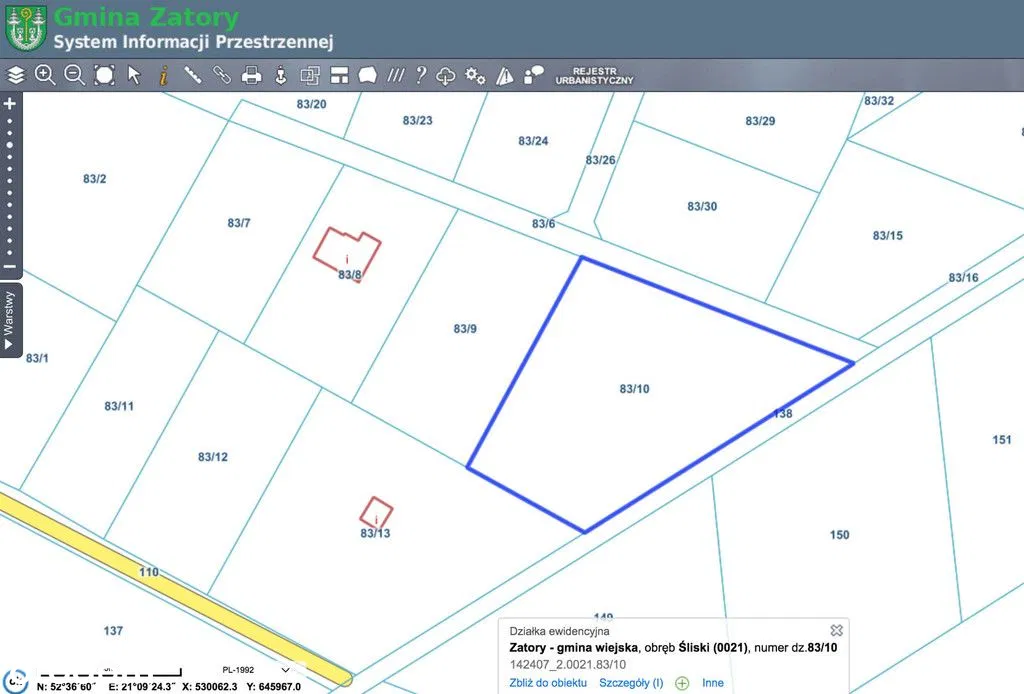Click parcel label 83/9 on the map

pos(465,328)
